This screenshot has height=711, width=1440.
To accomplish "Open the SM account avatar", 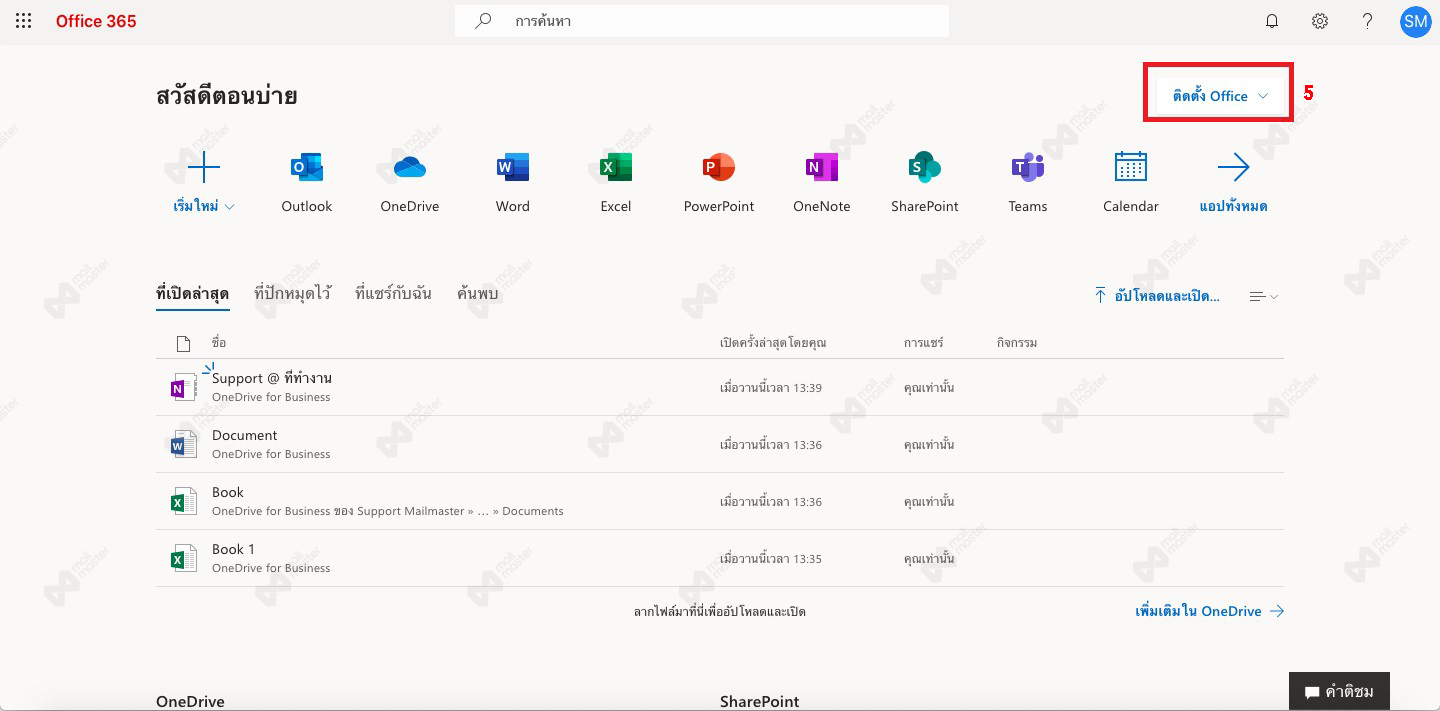I will click(x=1416, y=21).
